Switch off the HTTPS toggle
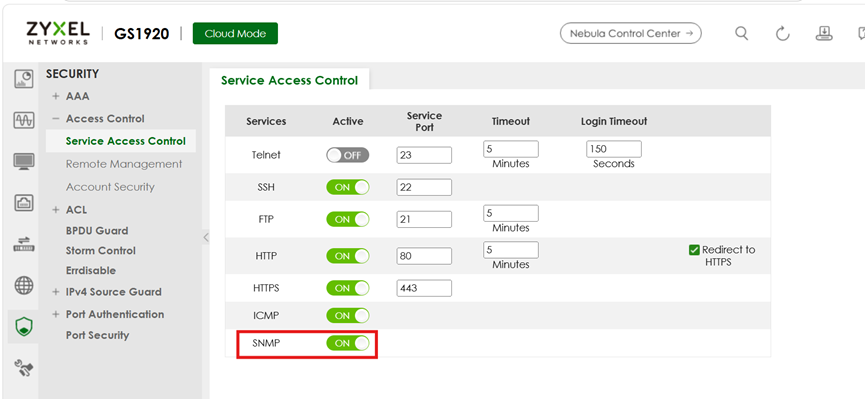This screenshot has height=399, width=865. coord(348,288)
